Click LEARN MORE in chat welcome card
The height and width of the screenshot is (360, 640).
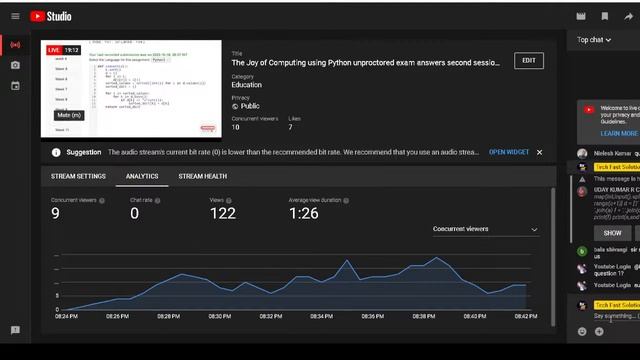(x=619, y=133)
